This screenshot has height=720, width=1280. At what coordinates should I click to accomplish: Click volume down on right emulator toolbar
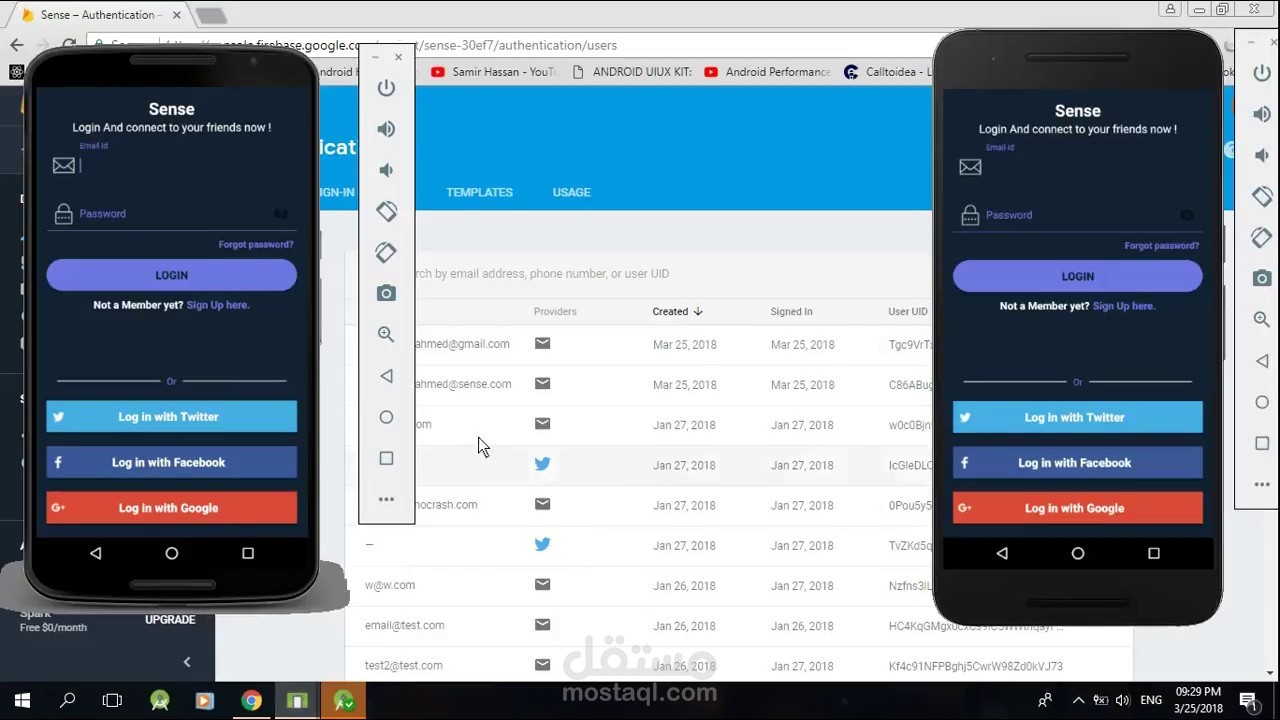point(1262,155)
